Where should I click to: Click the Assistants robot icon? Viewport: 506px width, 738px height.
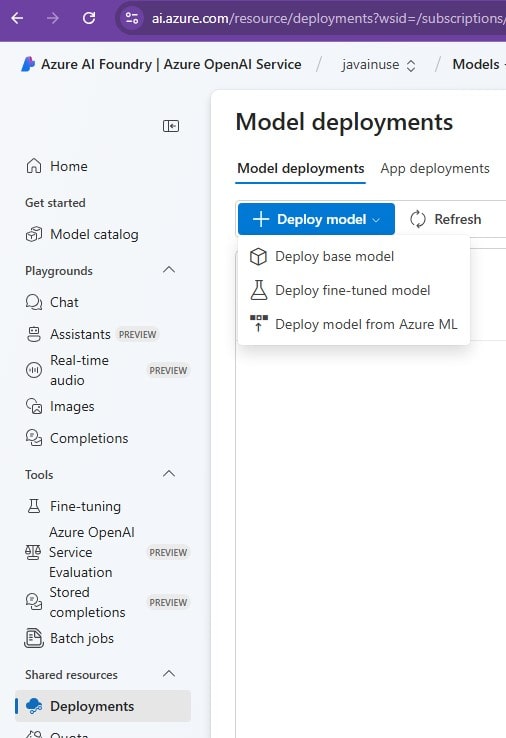(x=34, y=334)
